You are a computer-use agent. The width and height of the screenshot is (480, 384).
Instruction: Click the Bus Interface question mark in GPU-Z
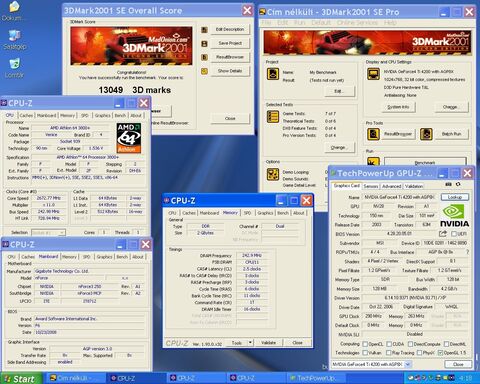(x=467, y=252)
